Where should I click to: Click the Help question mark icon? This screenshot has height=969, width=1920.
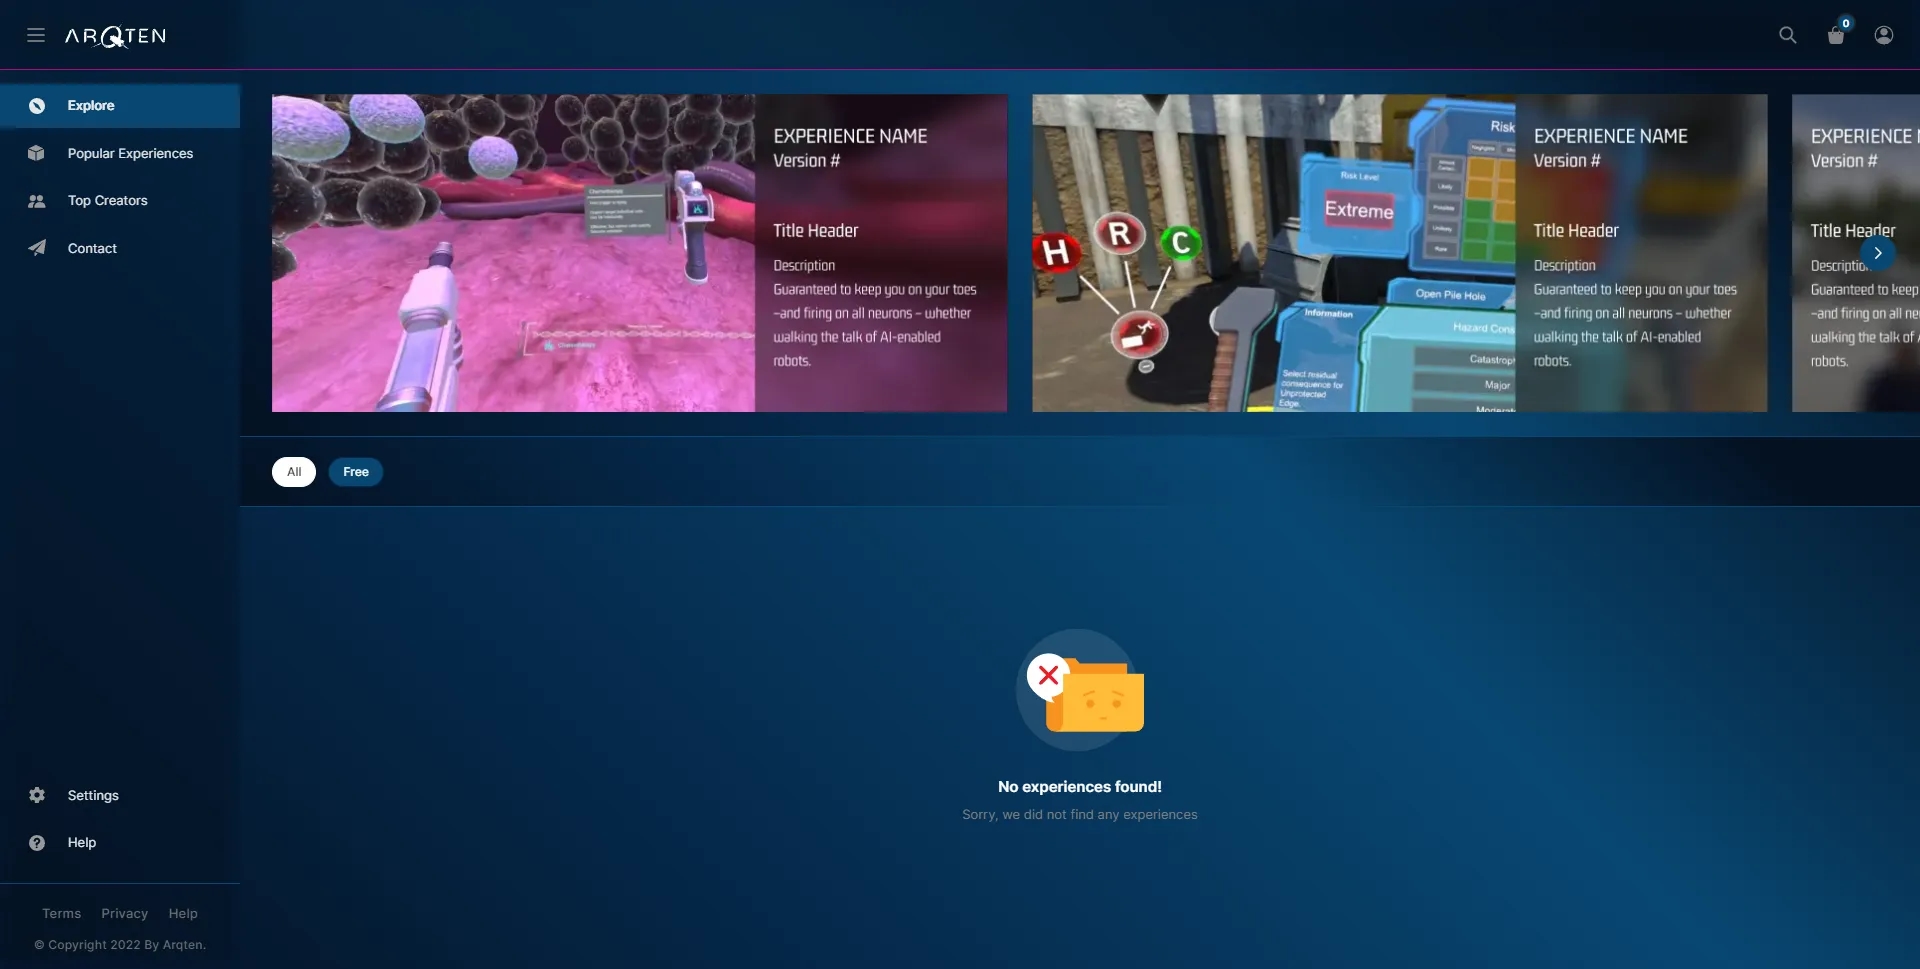point(37,843)
